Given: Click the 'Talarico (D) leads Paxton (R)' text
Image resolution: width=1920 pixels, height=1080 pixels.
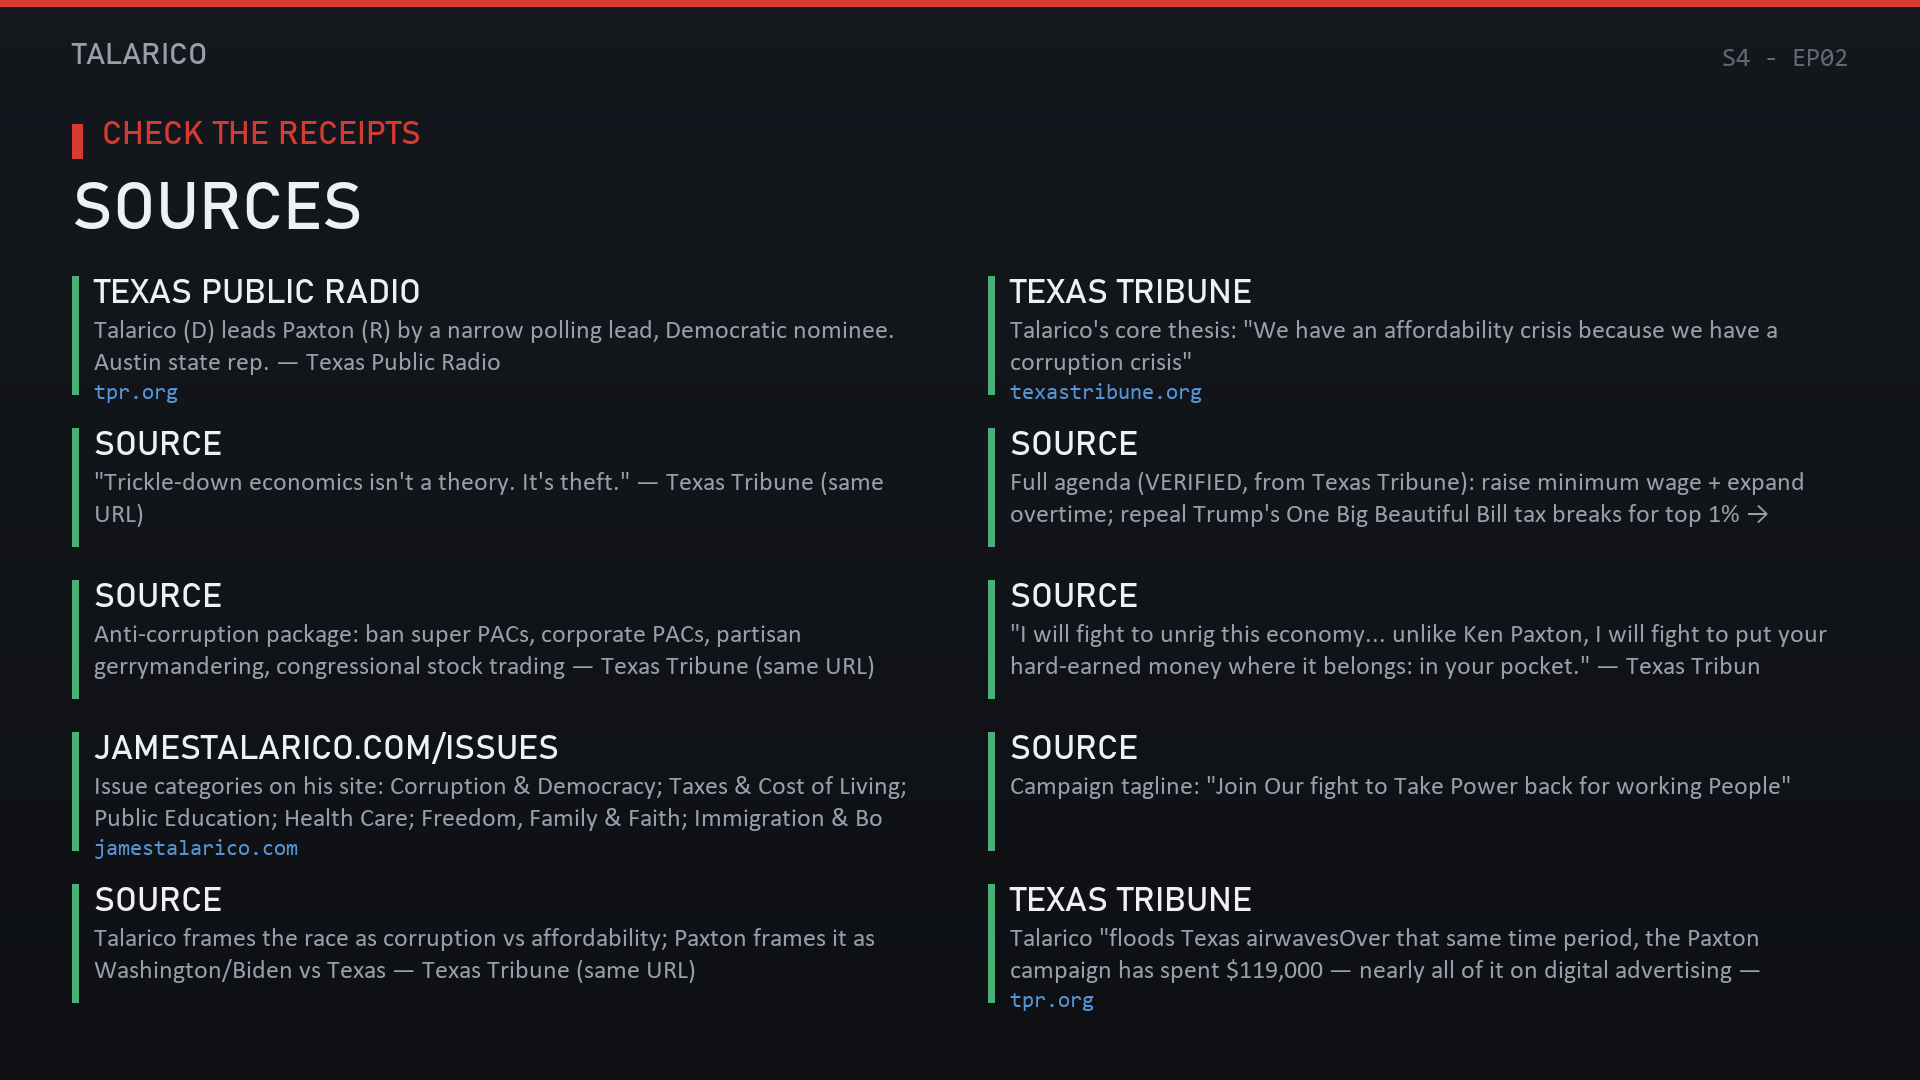Looking at the screenshot, I should click(x=494, y=346).
